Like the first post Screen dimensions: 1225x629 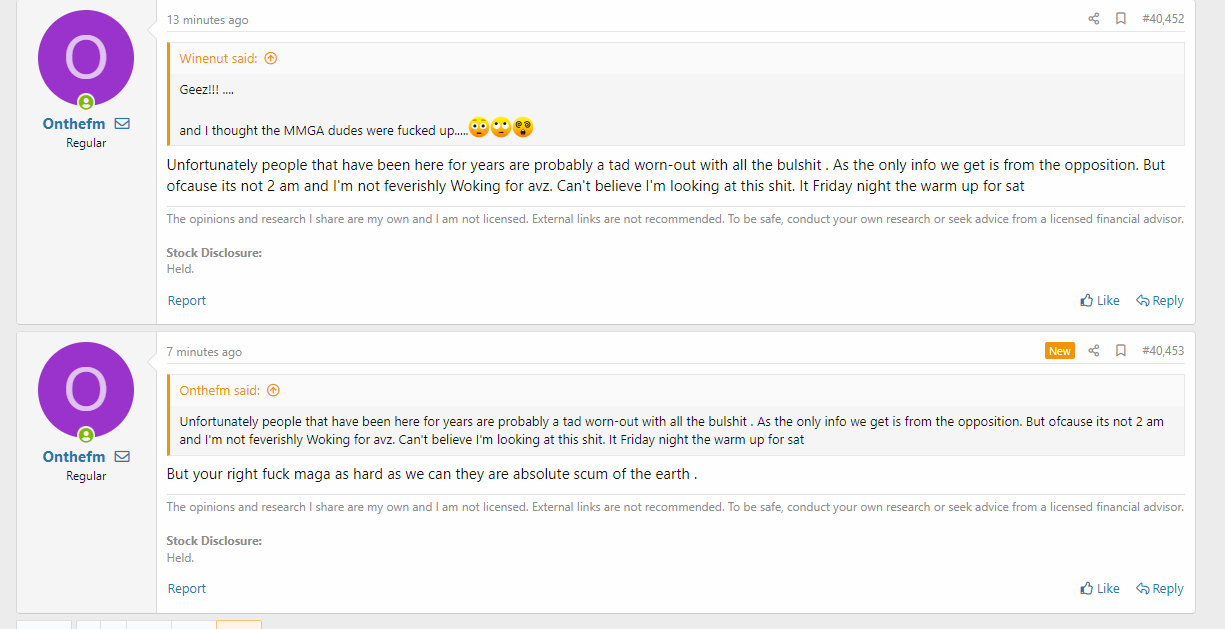point(1100,301)
